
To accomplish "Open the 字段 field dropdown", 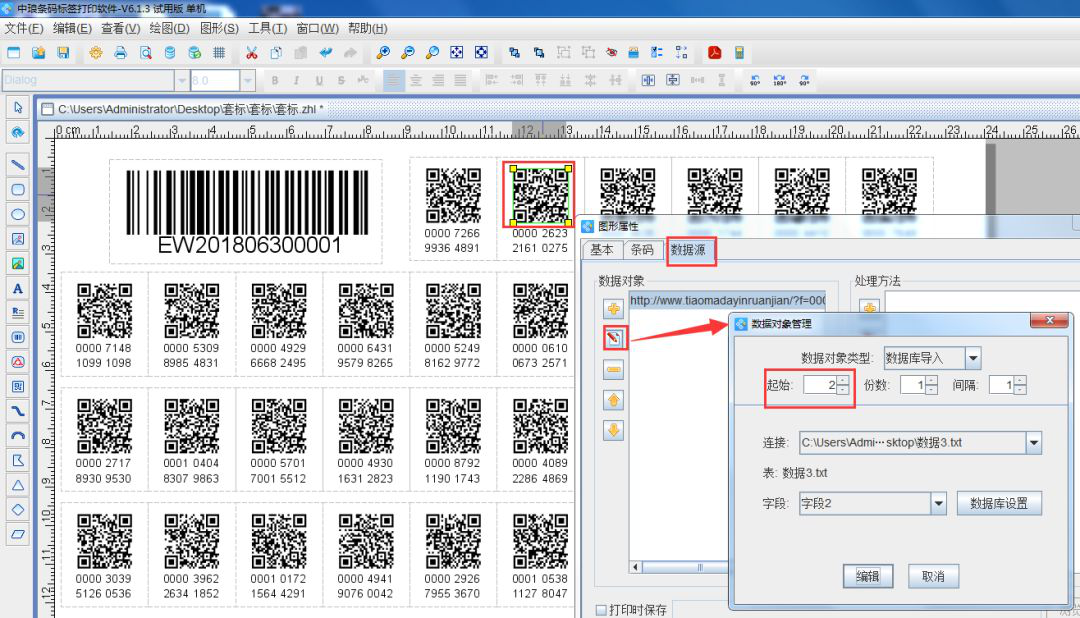I will (x=938, y=504).
